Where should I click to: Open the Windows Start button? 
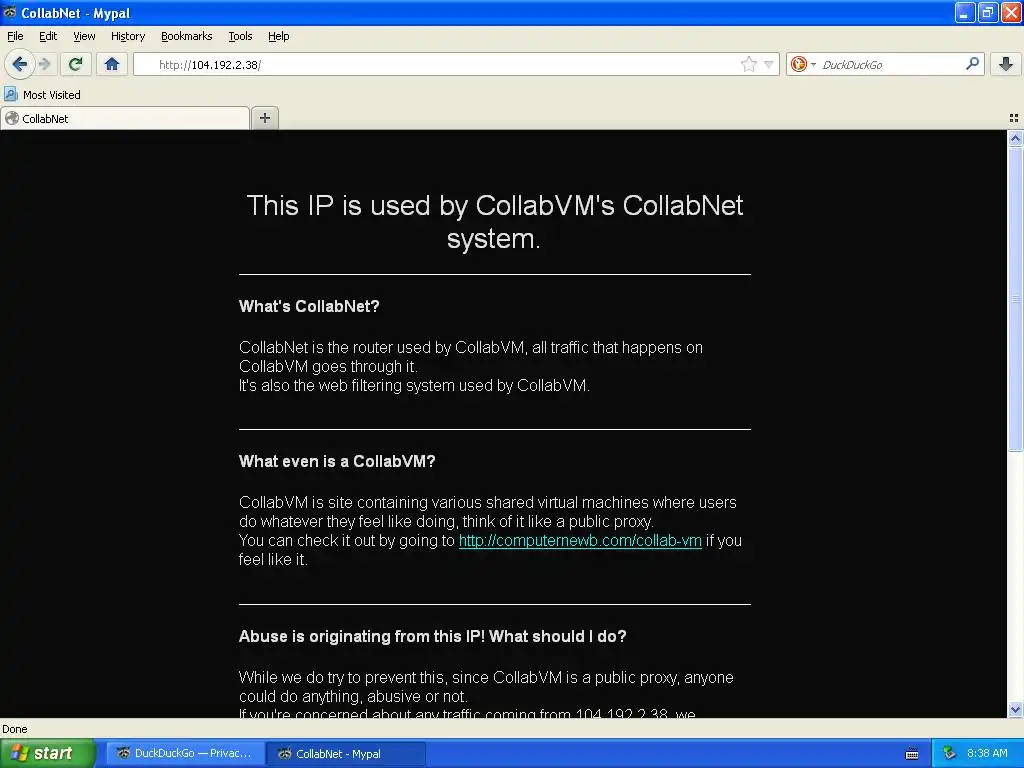pos(48,753)
